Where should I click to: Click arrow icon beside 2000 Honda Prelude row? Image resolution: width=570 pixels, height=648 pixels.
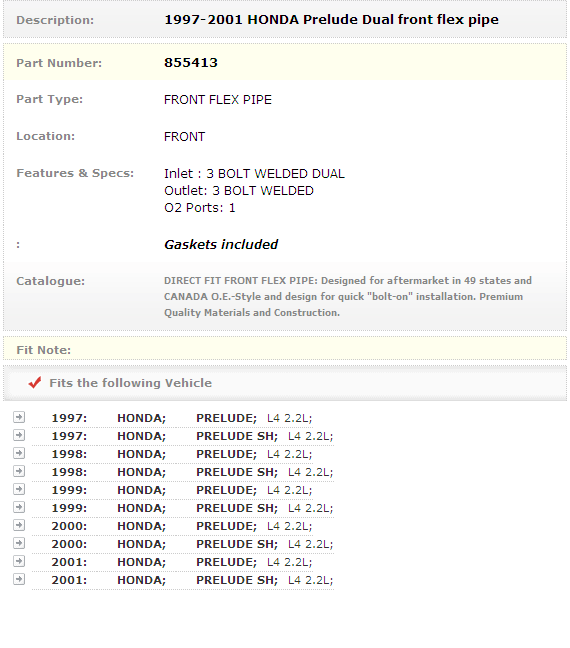19,525
